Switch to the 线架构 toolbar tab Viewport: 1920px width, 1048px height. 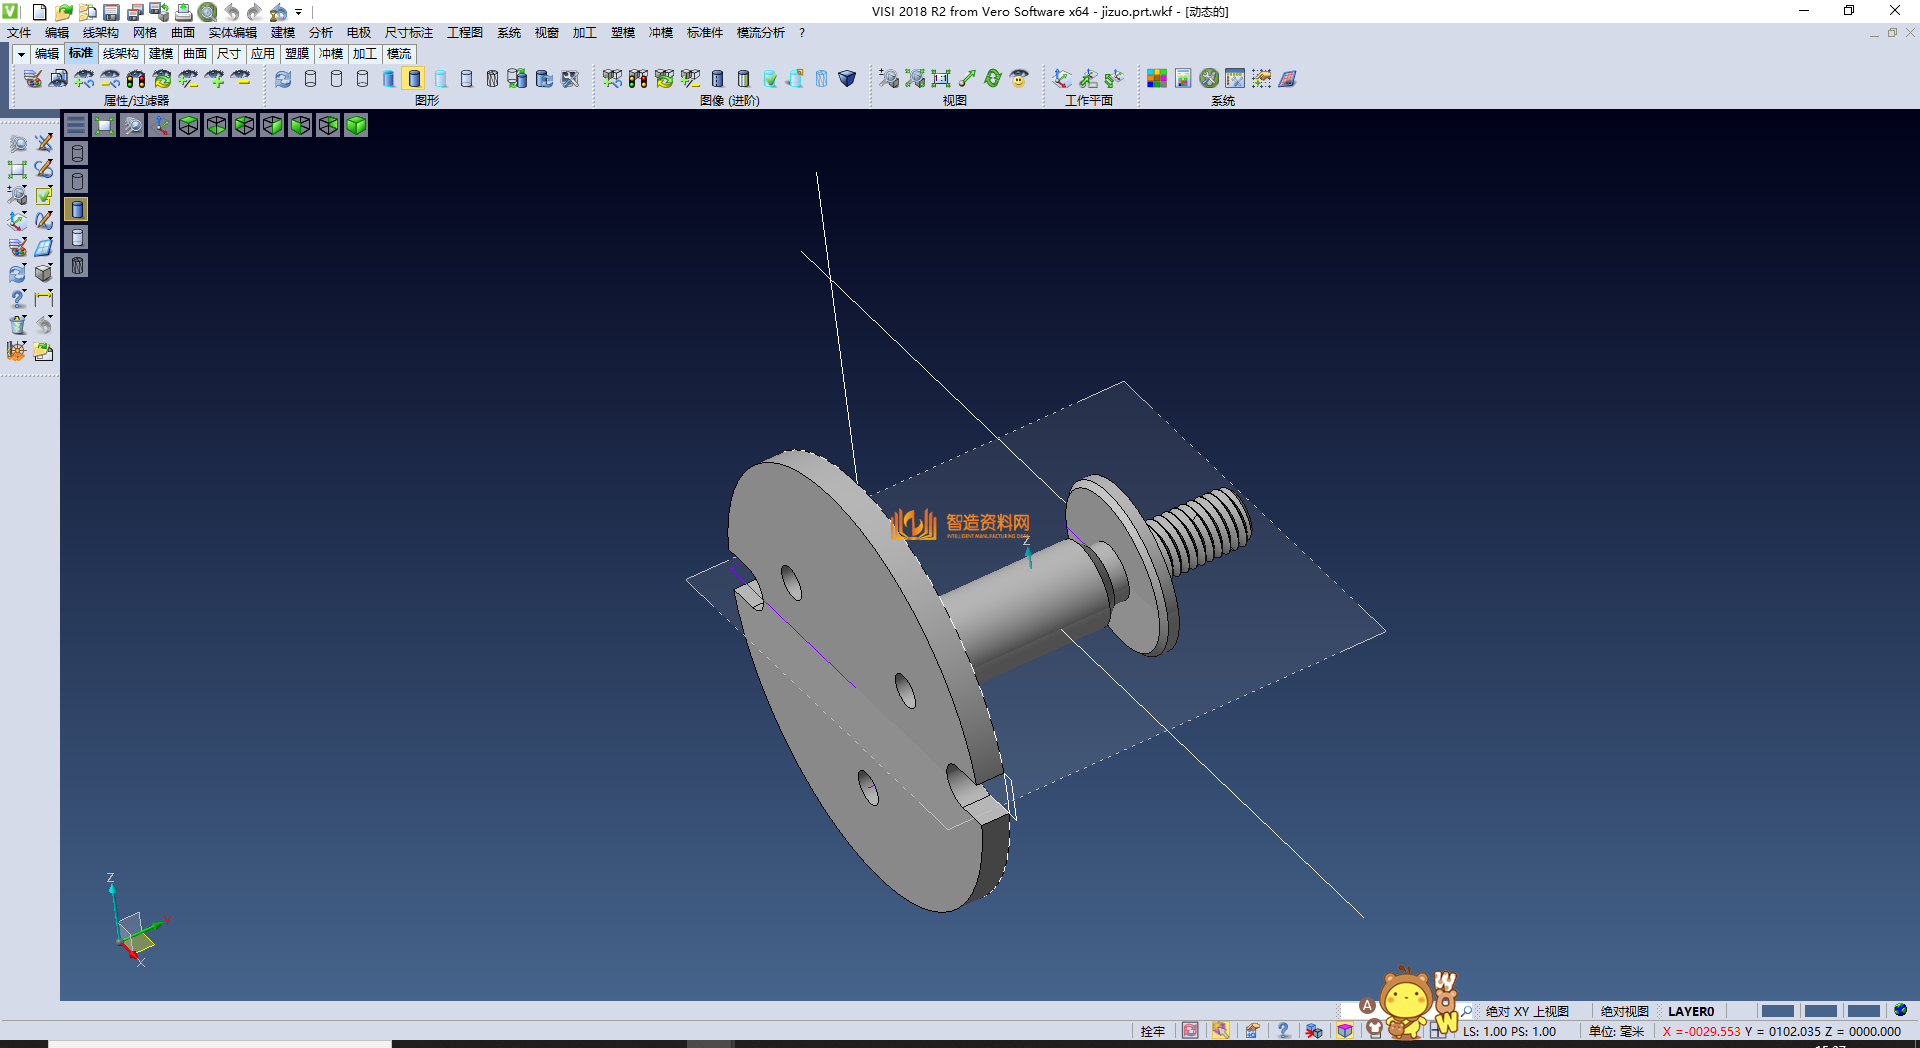click(x=120, y=54)
